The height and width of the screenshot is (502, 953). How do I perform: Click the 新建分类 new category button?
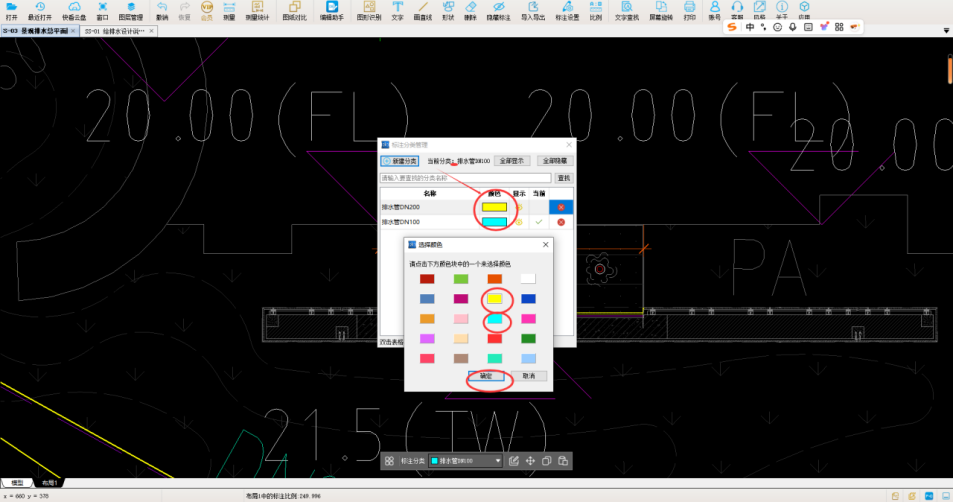point(399,160)
